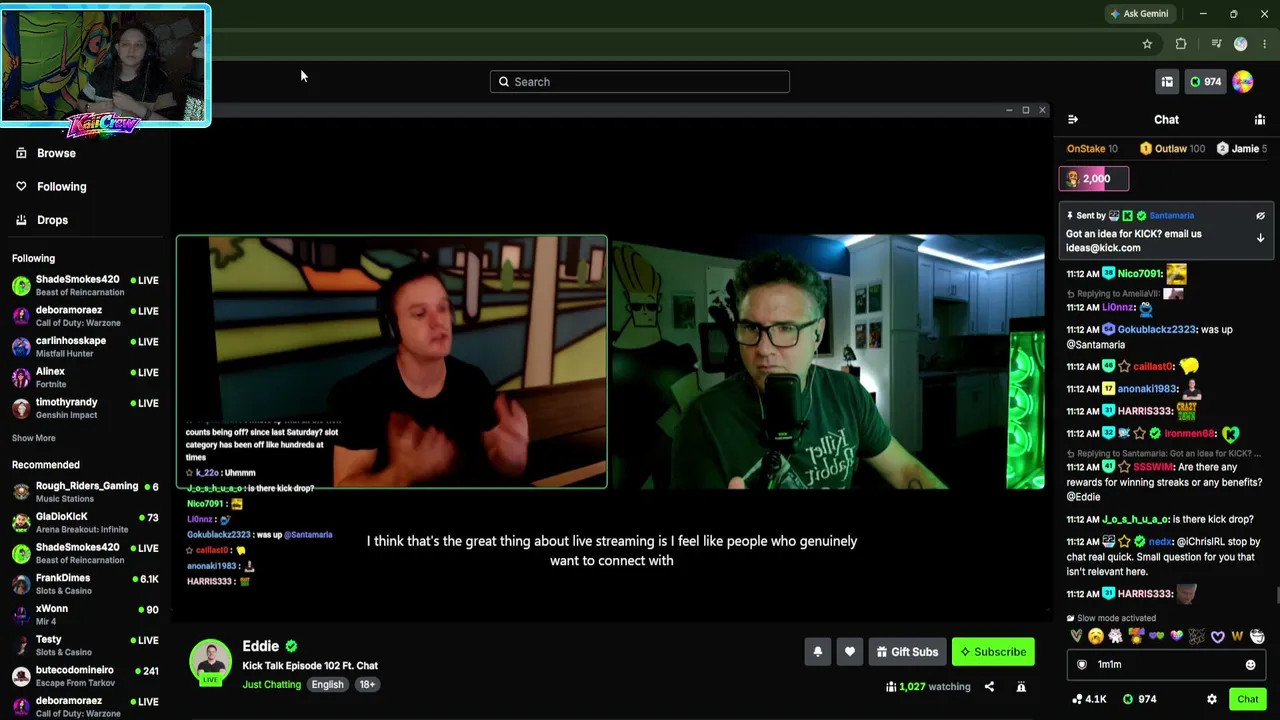1280x720 pixels.
Task: Insert the gold W quick emote
Action: click(1237, 637)
